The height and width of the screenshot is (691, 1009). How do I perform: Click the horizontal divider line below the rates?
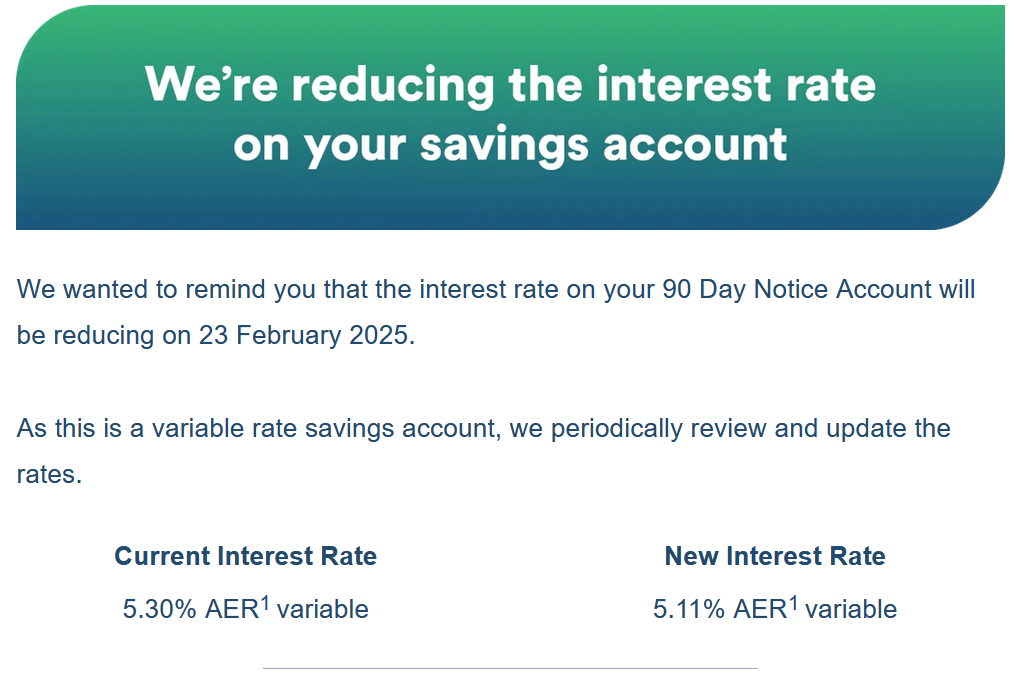(x=510, y=668)
